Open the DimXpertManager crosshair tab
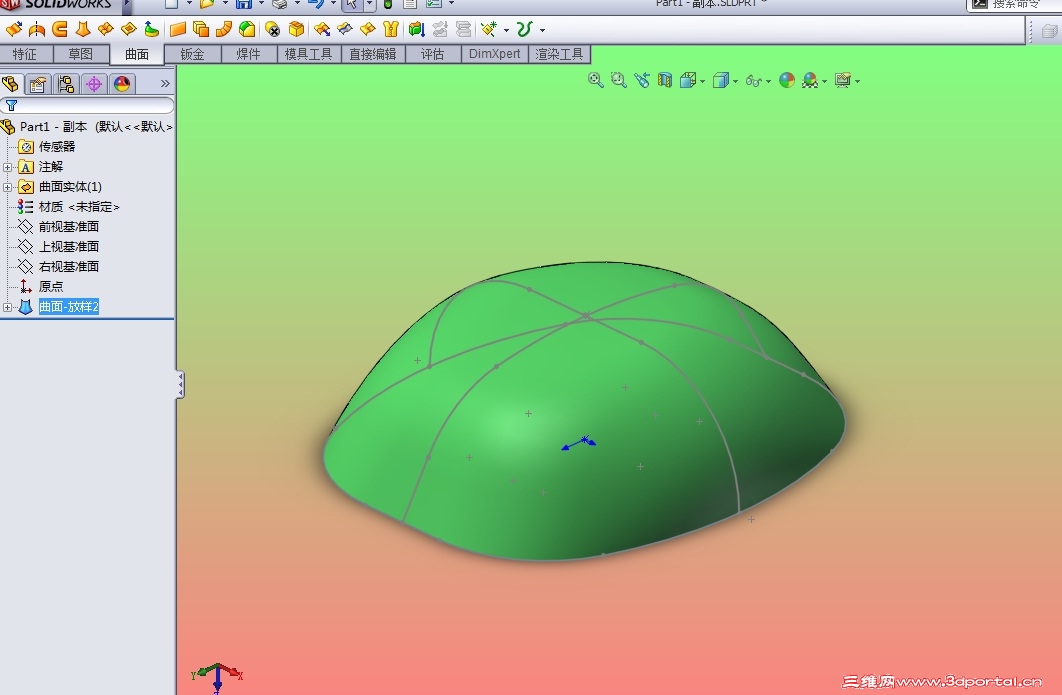Image resolution: width=1062 pixels, height=695 pixels. coord(93,84)
